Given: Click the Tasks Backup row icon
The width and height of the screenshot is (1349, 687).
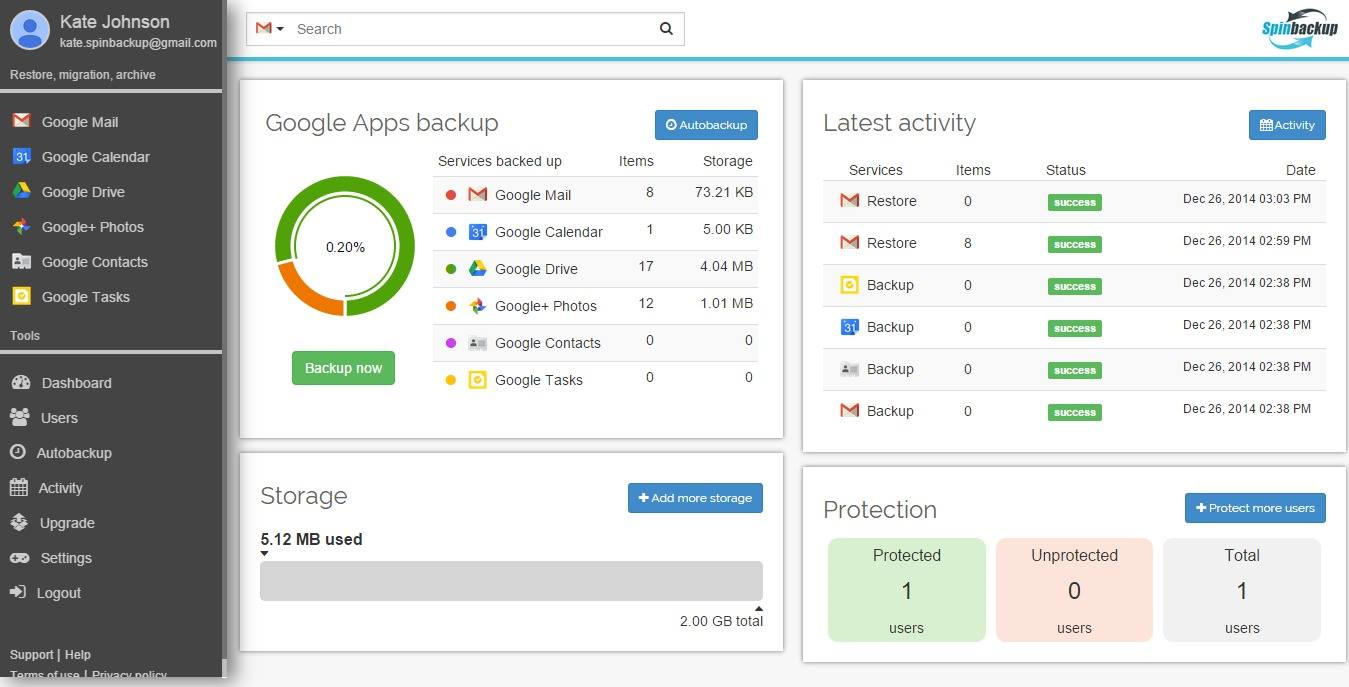Looking at the screenshot, I should tap(849, 285).
